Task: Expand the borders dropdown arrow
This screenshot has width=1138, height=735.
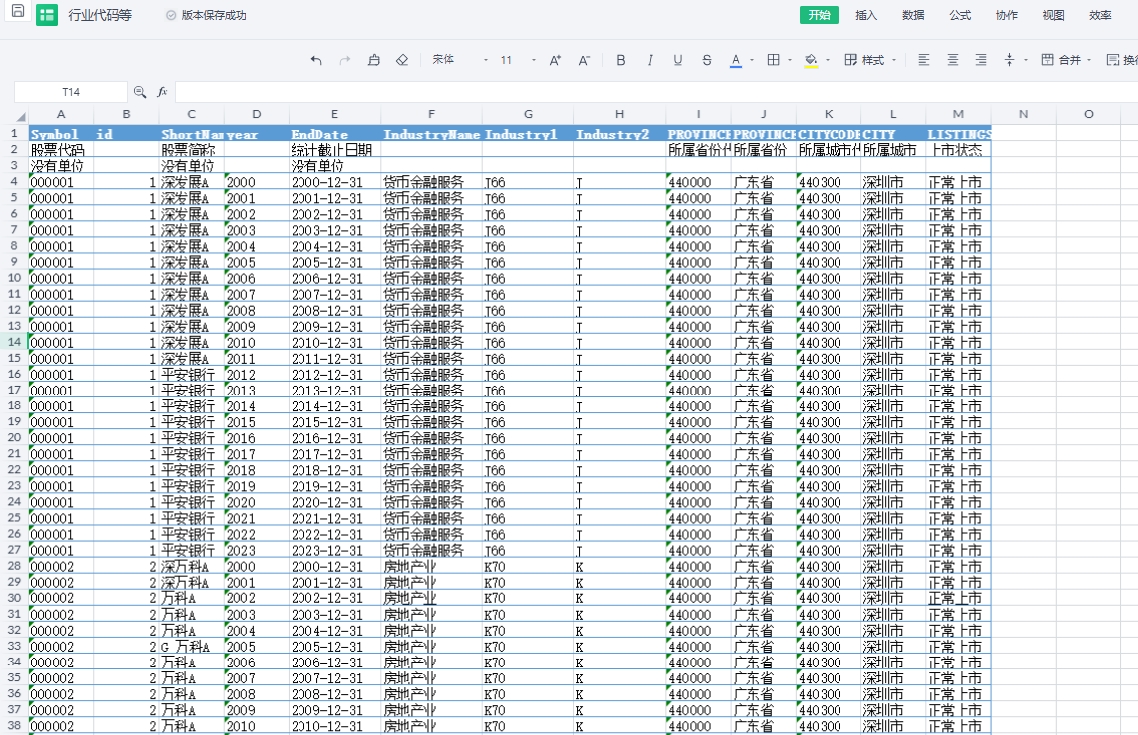Action: 789,61
